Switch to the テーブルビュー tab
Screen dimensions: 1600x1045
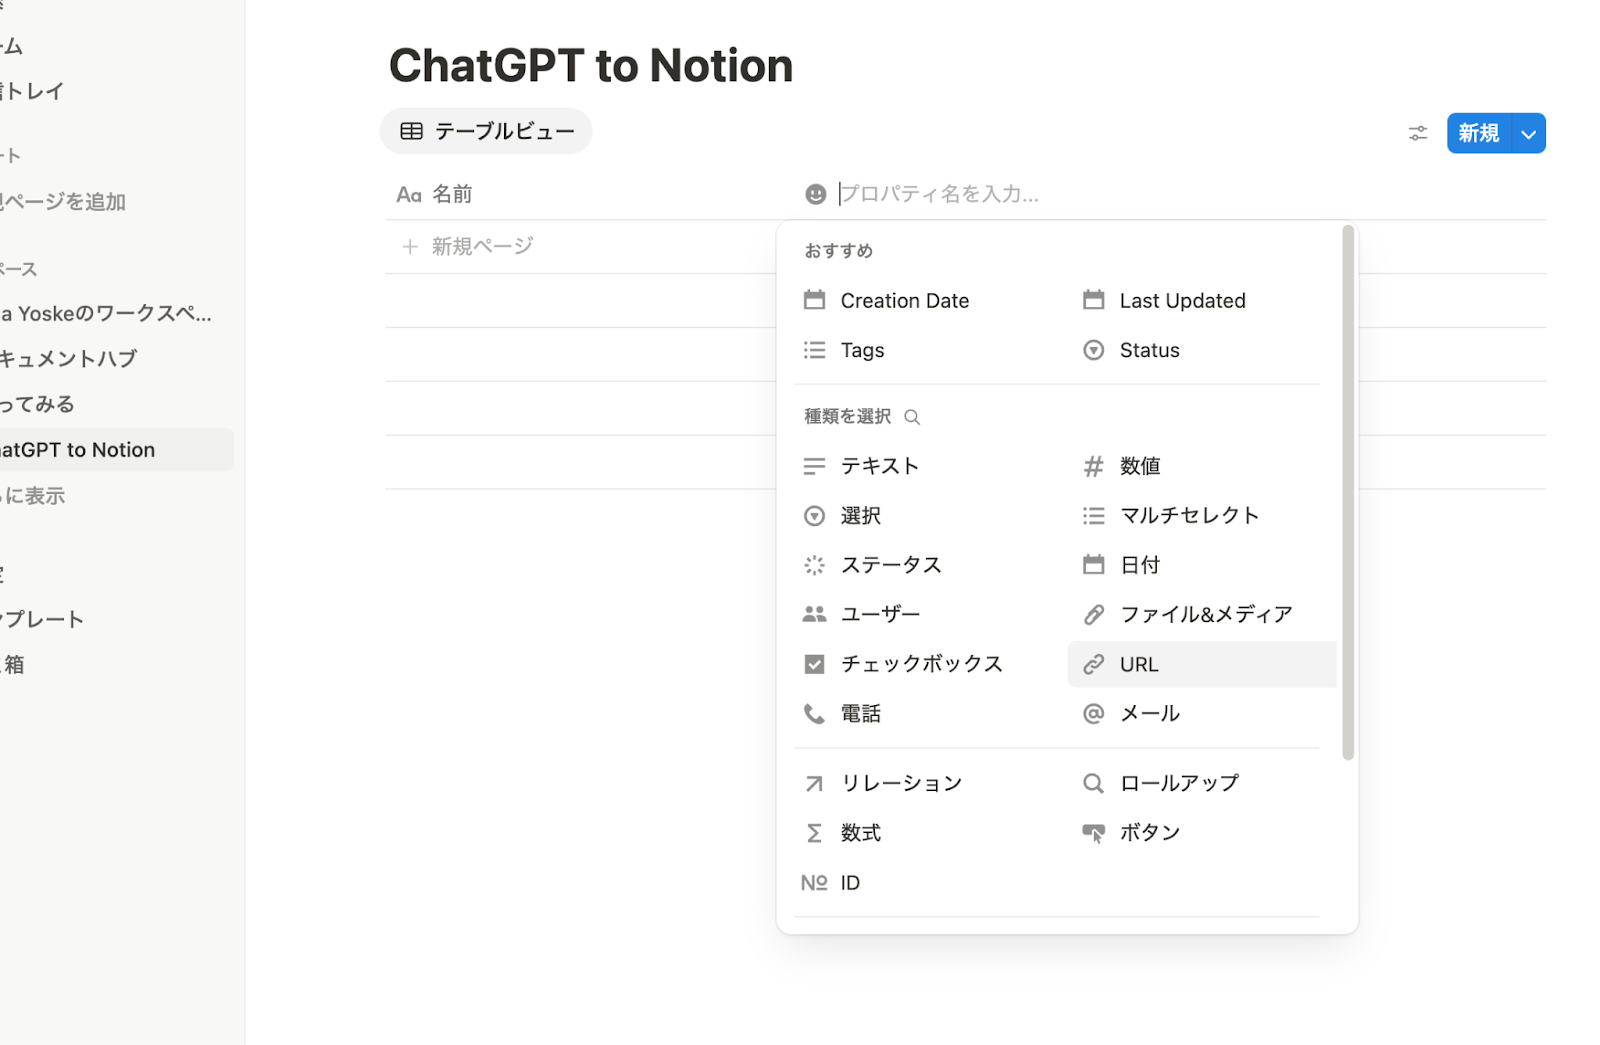pos(485,130)
